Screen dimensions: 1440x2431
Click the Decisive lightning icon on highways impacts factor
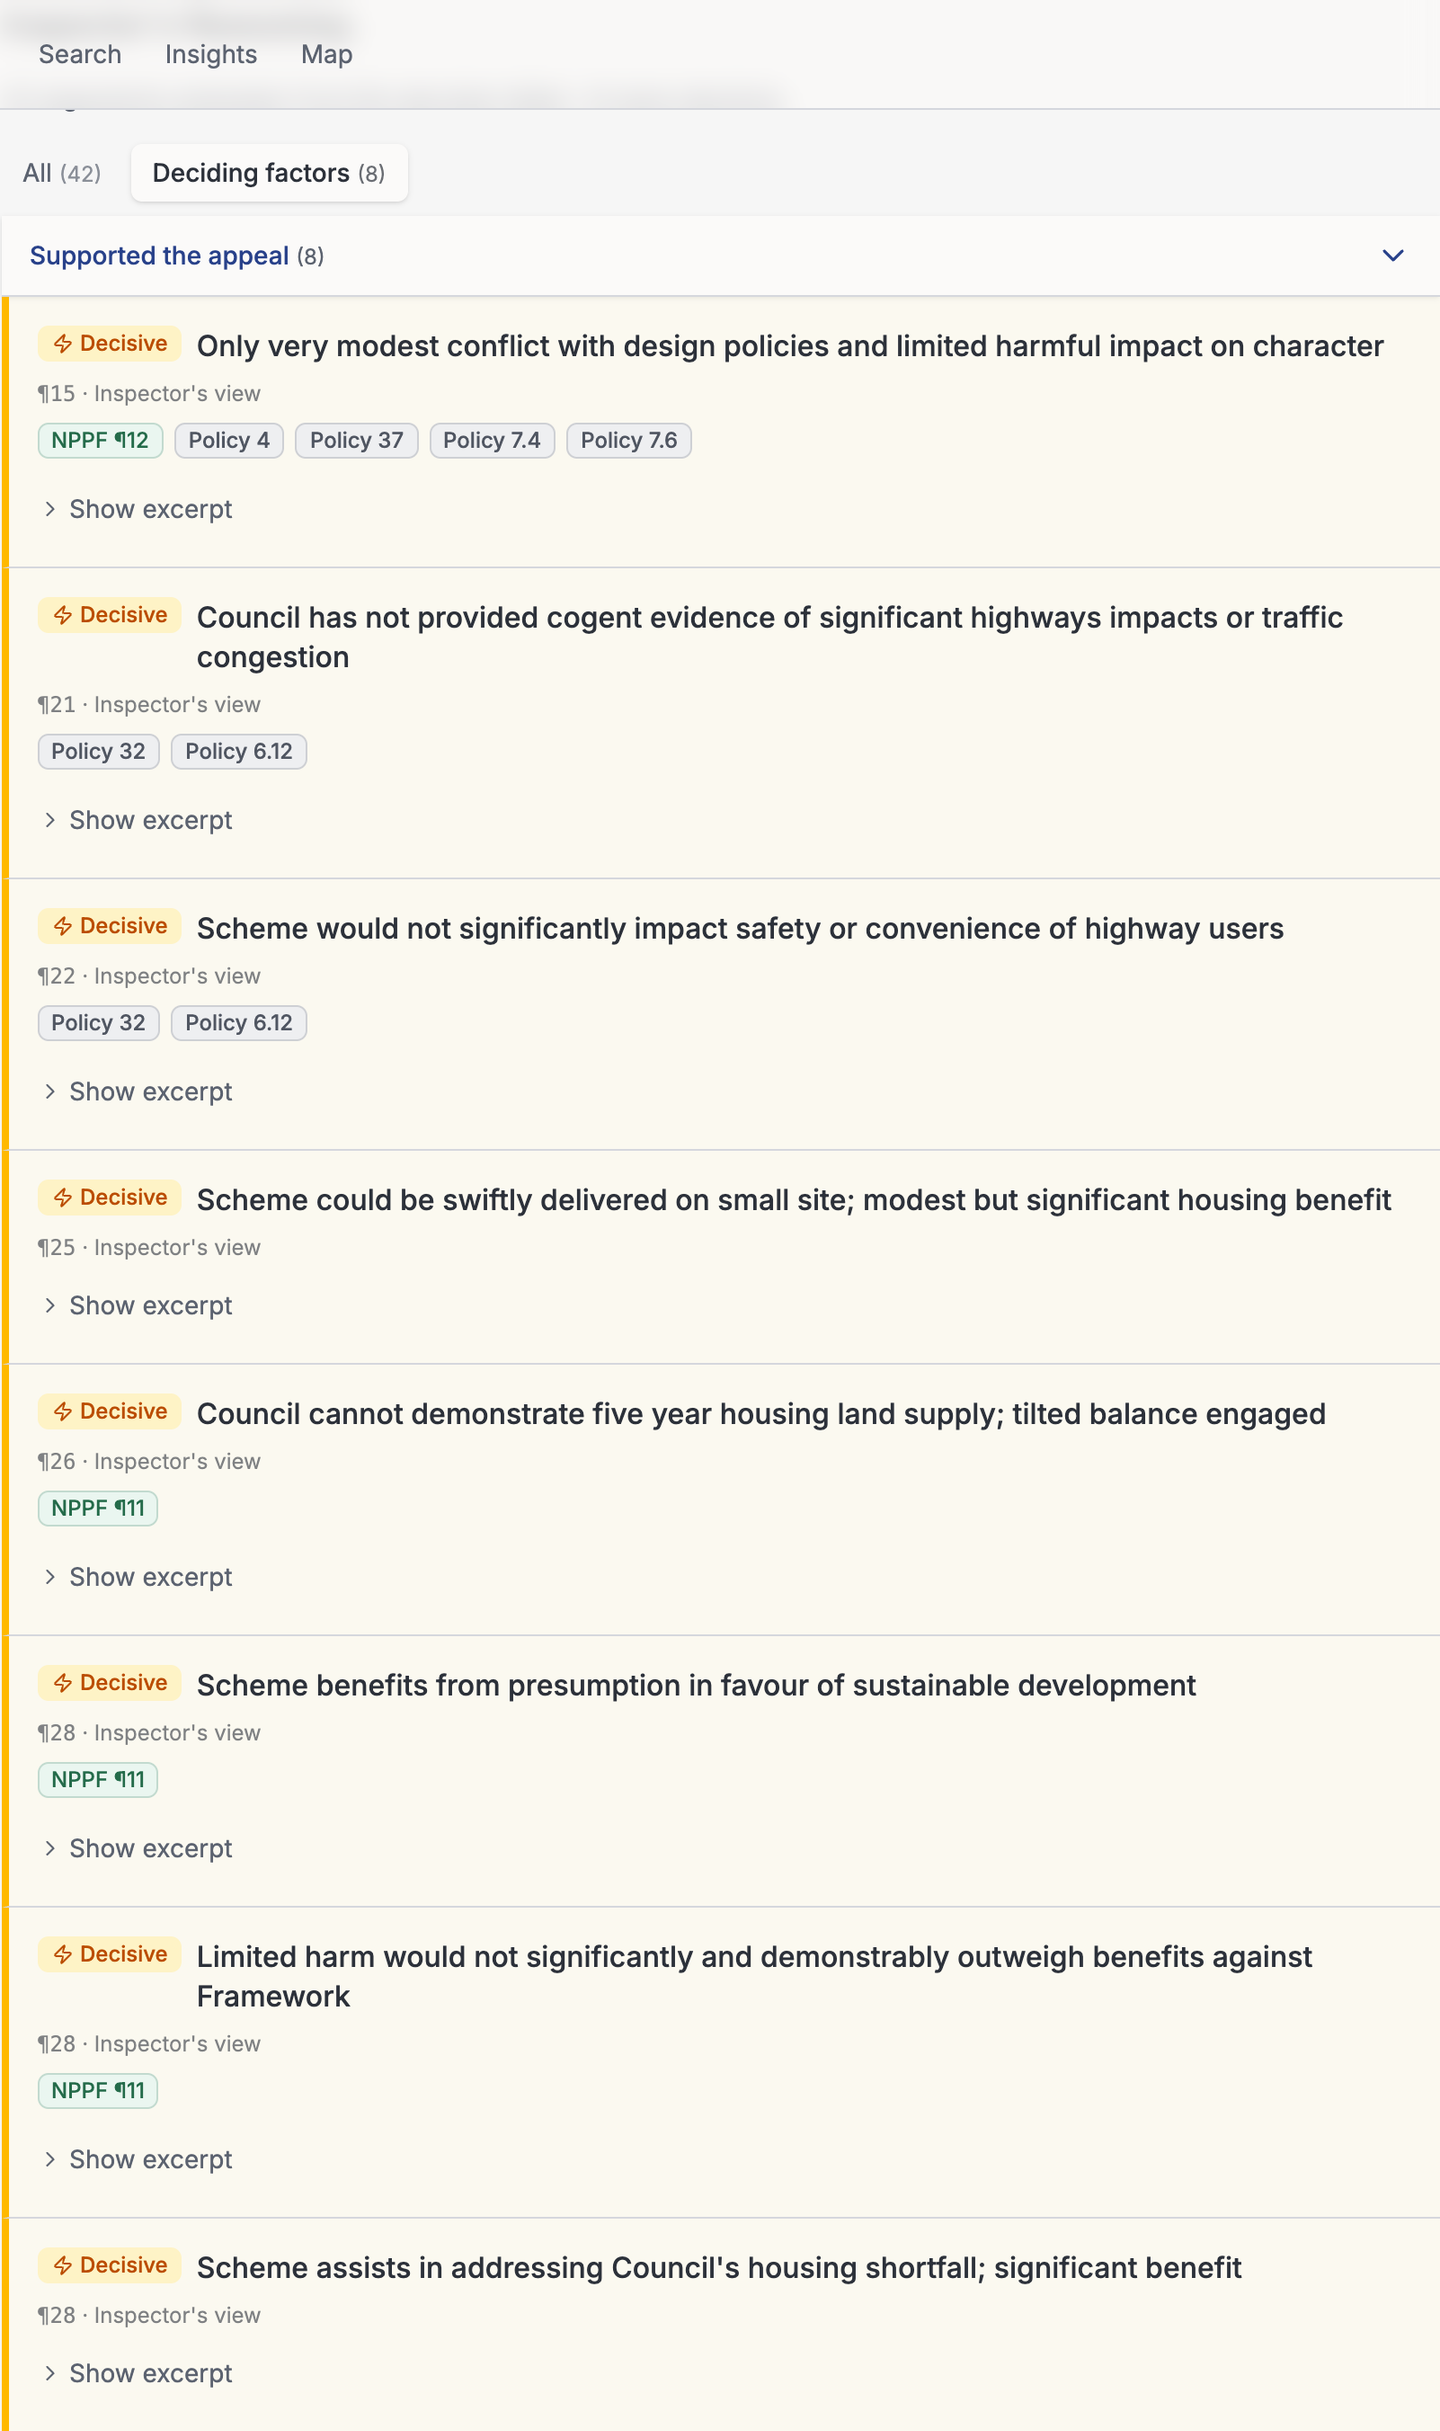pos(63,614)
